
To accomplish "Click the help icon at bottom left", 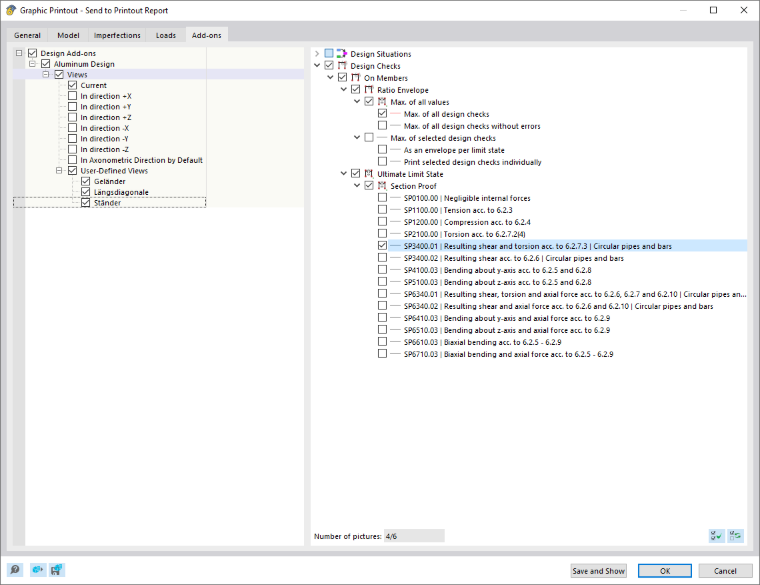I will (x=15, y=570).
